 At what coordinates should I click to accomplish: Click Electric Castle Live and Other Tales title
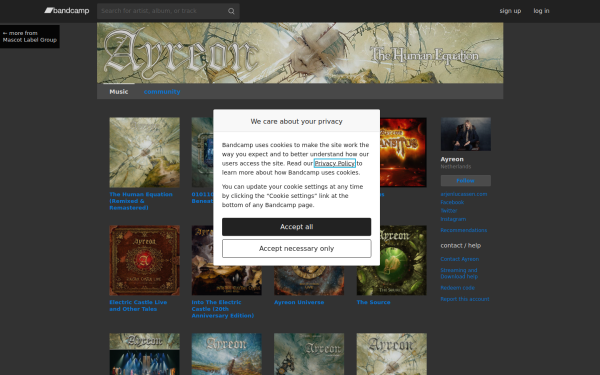138,305
